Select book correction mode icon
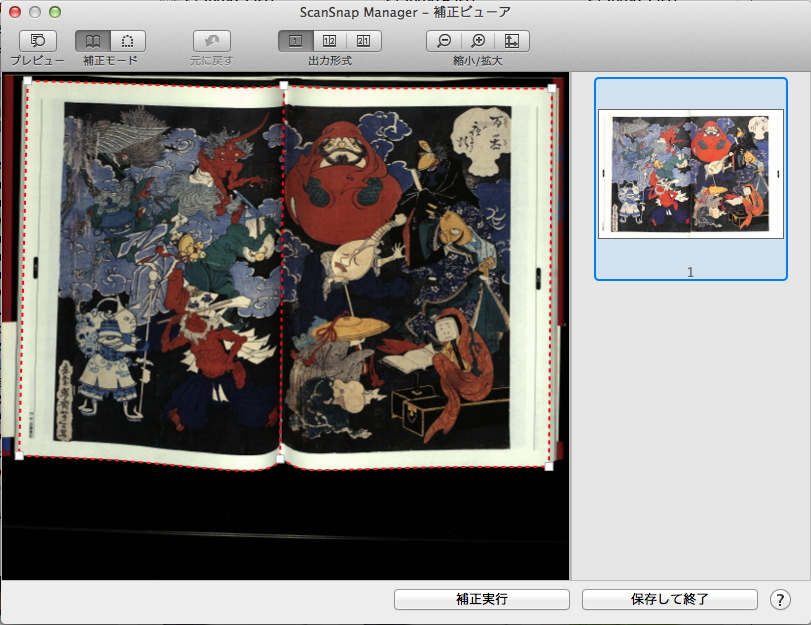The width and height of the screenshot is (811, 625). point(93,41)
